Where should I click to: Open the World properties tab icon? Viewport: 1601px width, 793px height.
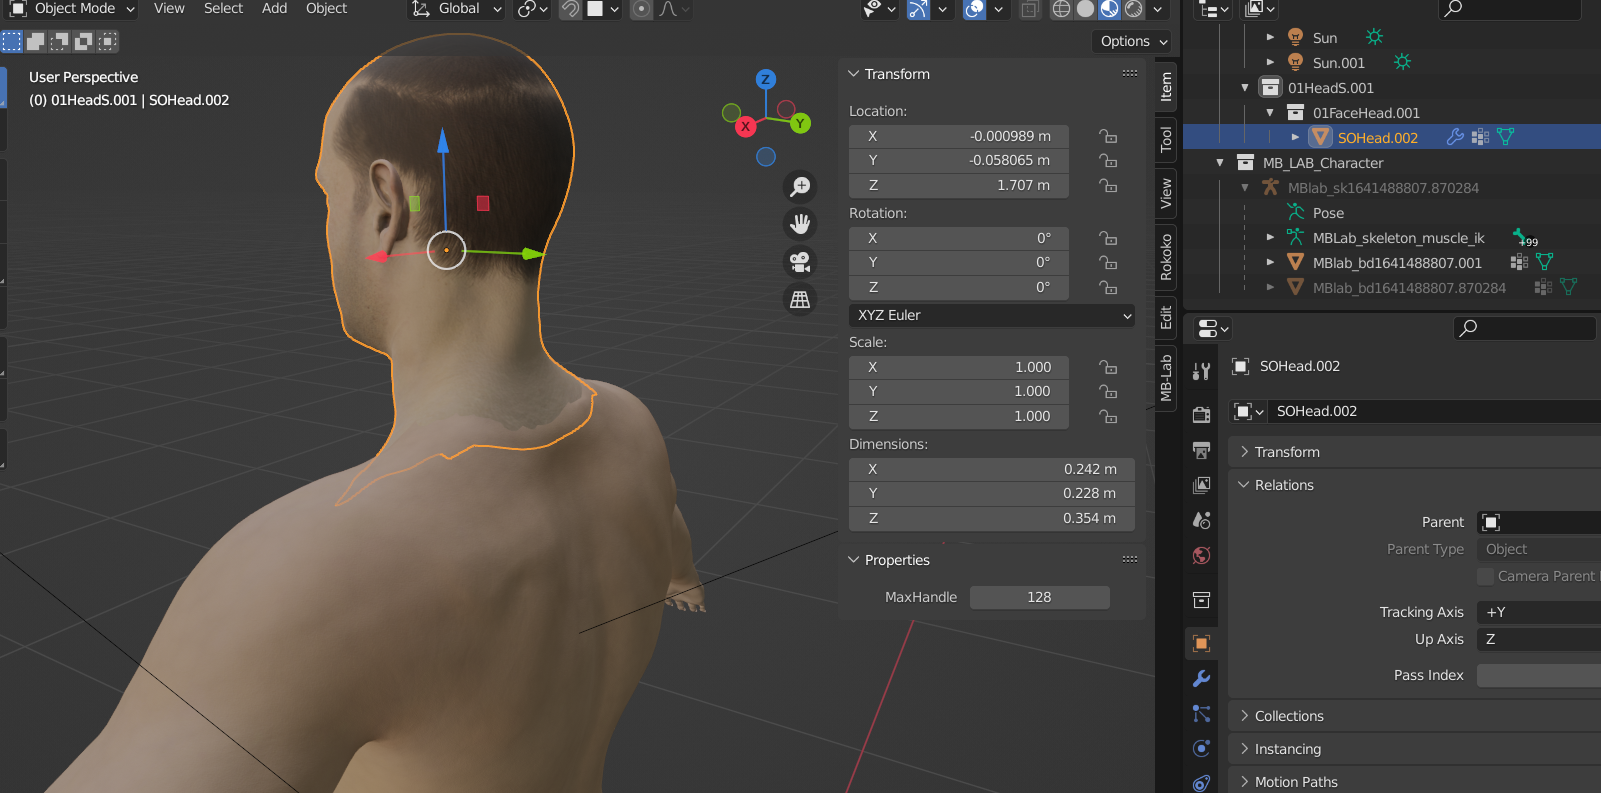pos(1202,555)
